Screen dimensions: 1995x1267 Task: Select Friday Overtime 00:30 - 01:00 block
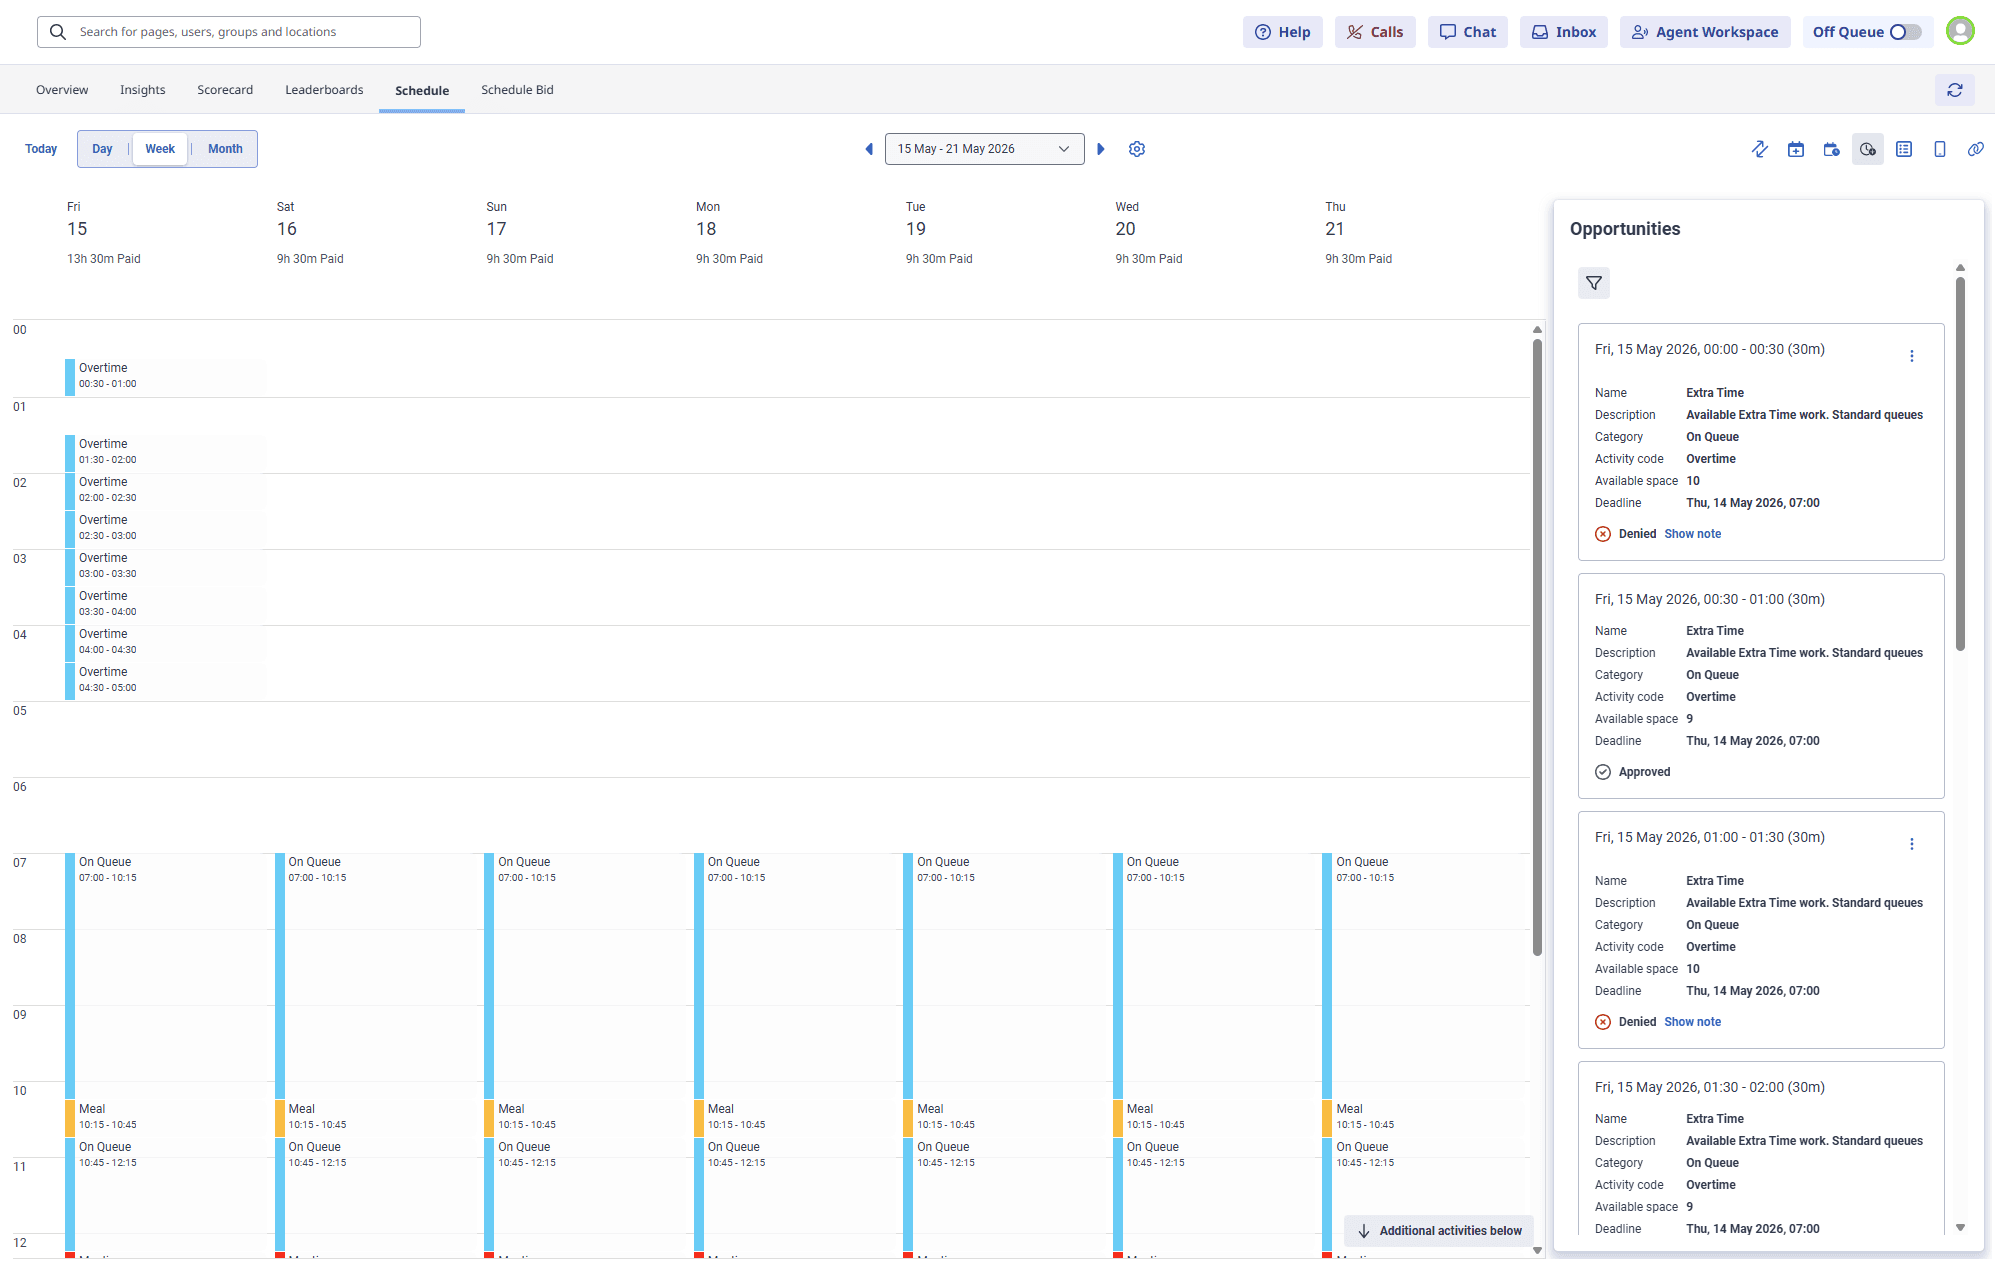pos(165,378)
